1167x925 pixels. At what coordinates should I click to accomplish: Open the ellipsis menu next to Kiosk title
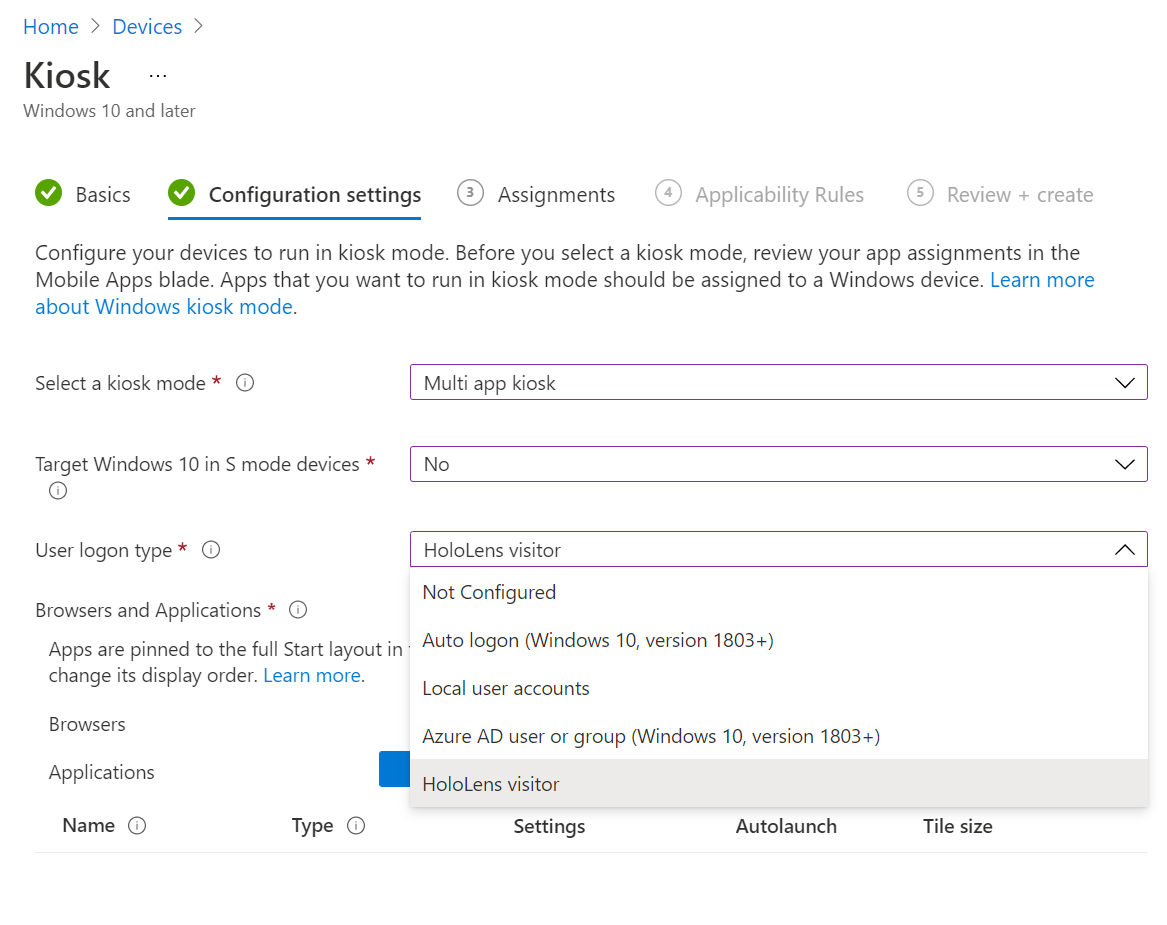coord(158,76)
